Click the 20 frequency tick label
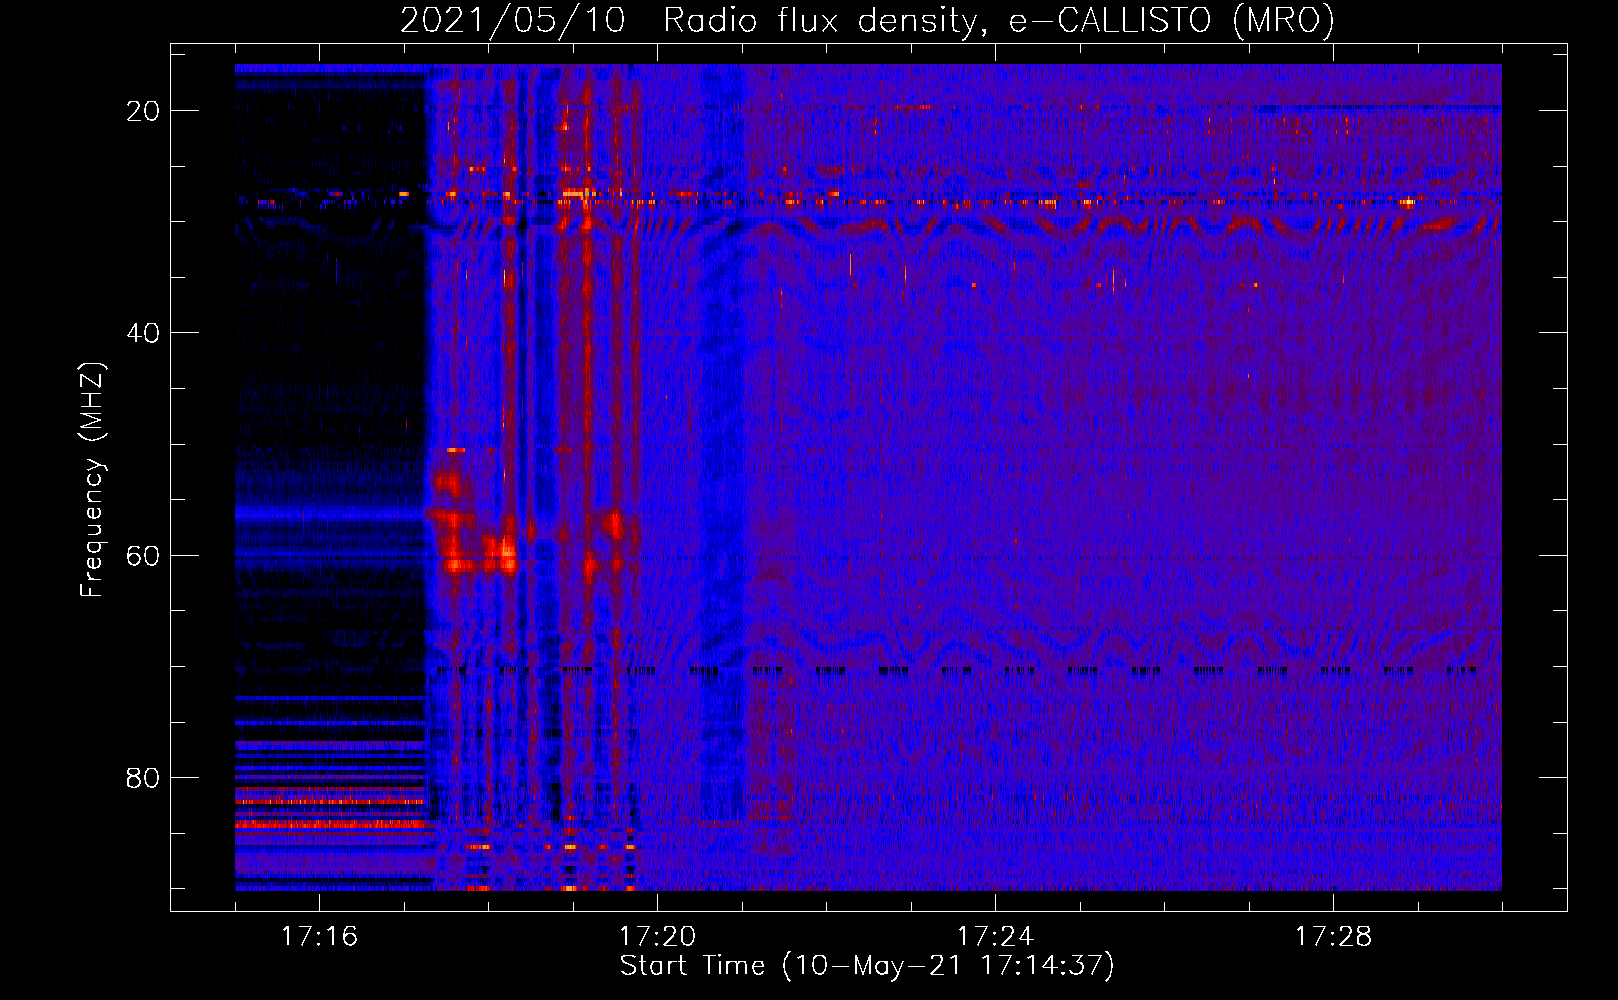 coord(143,111)
